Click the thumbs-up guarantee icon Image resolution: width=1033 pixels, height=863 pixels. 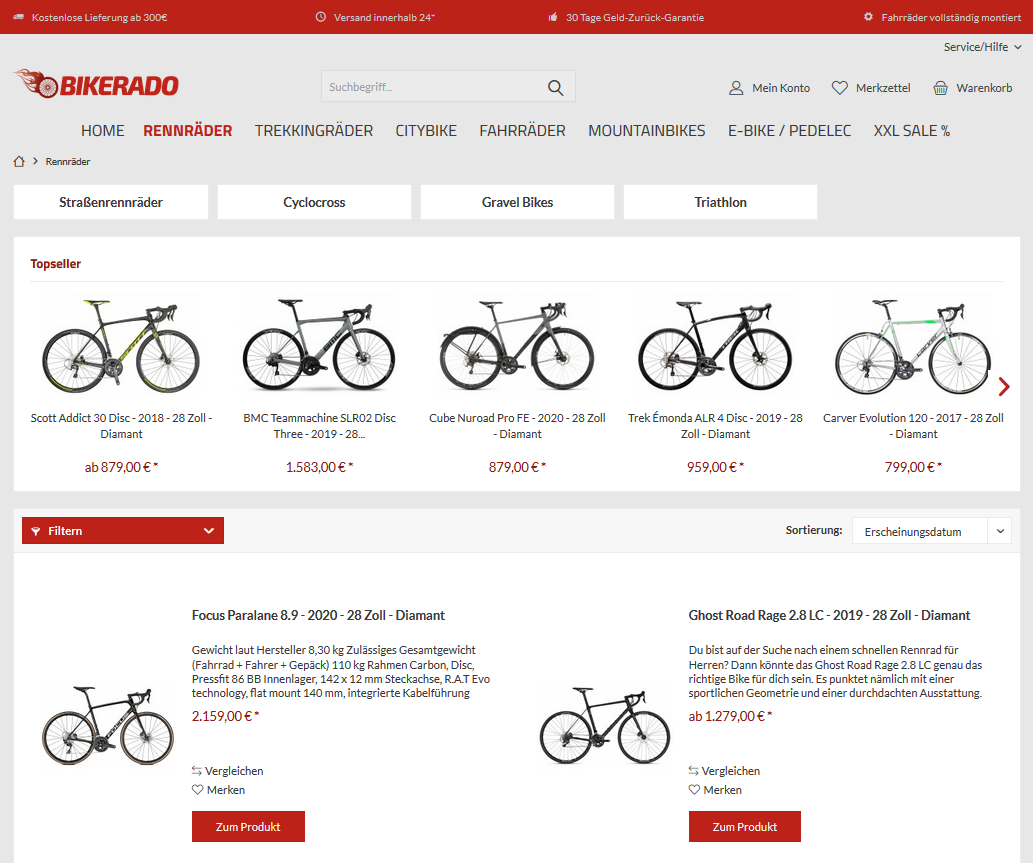[x=553, y=17]
